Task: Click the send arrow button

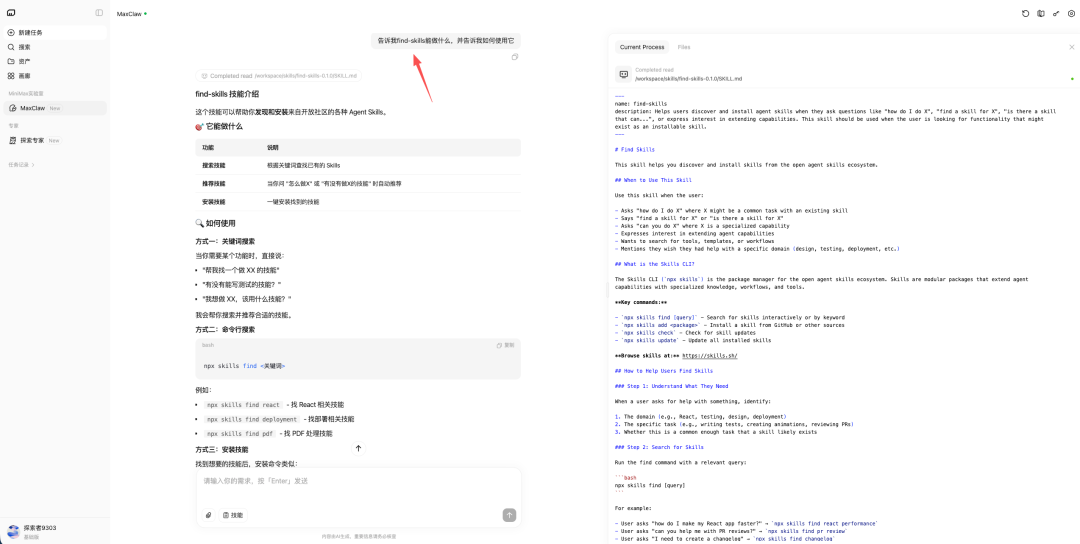Action: [509, 515]
